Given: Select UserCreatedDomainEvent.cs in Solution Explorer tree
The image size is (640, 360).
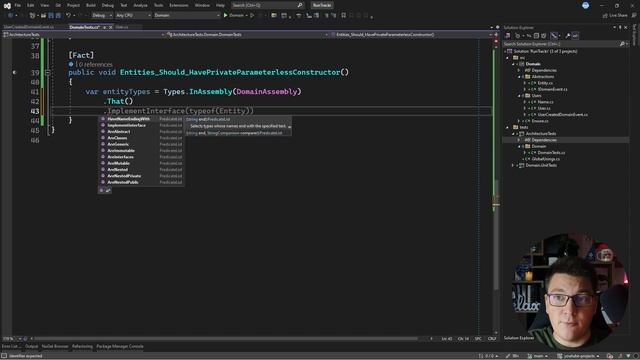Looking at the screenshot, I should 562,115.
